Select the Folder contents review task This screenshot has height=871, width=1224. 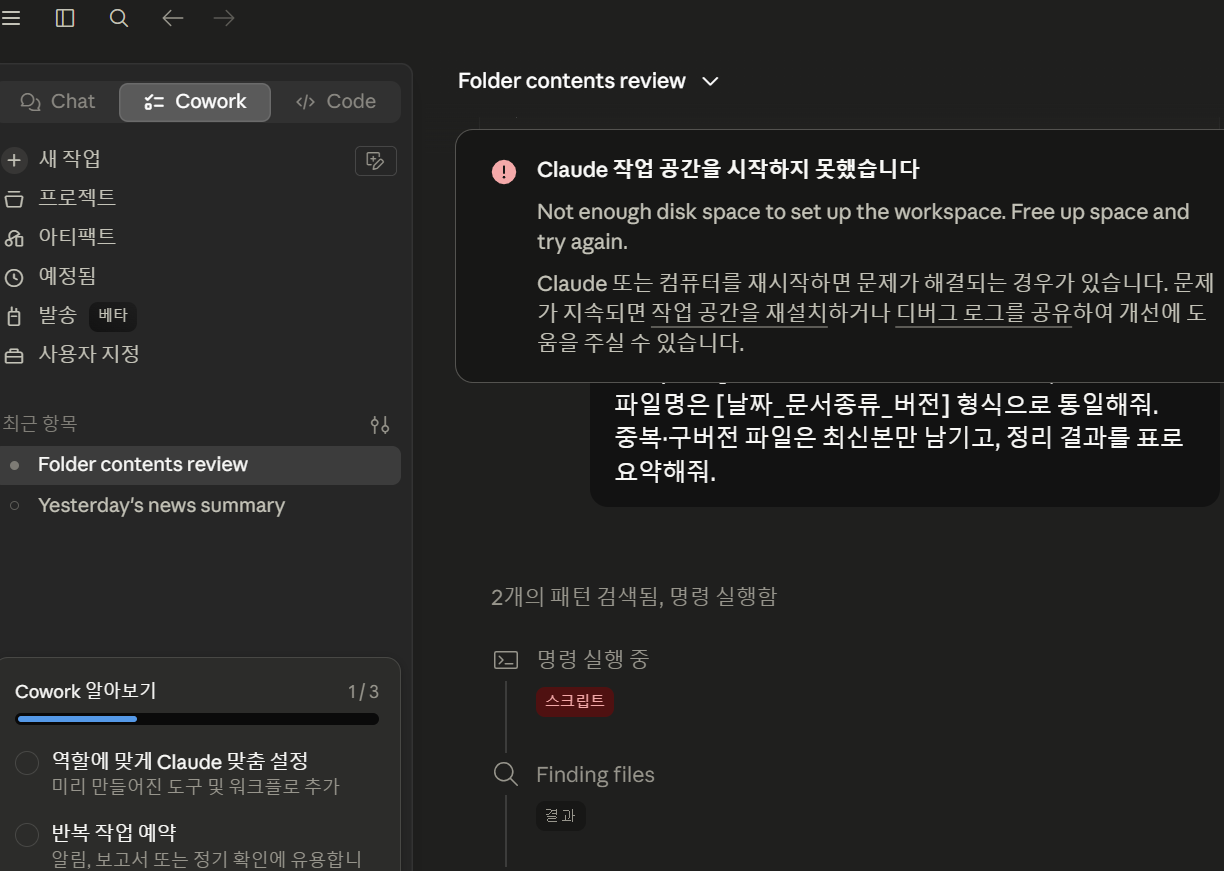click(200, 465)
